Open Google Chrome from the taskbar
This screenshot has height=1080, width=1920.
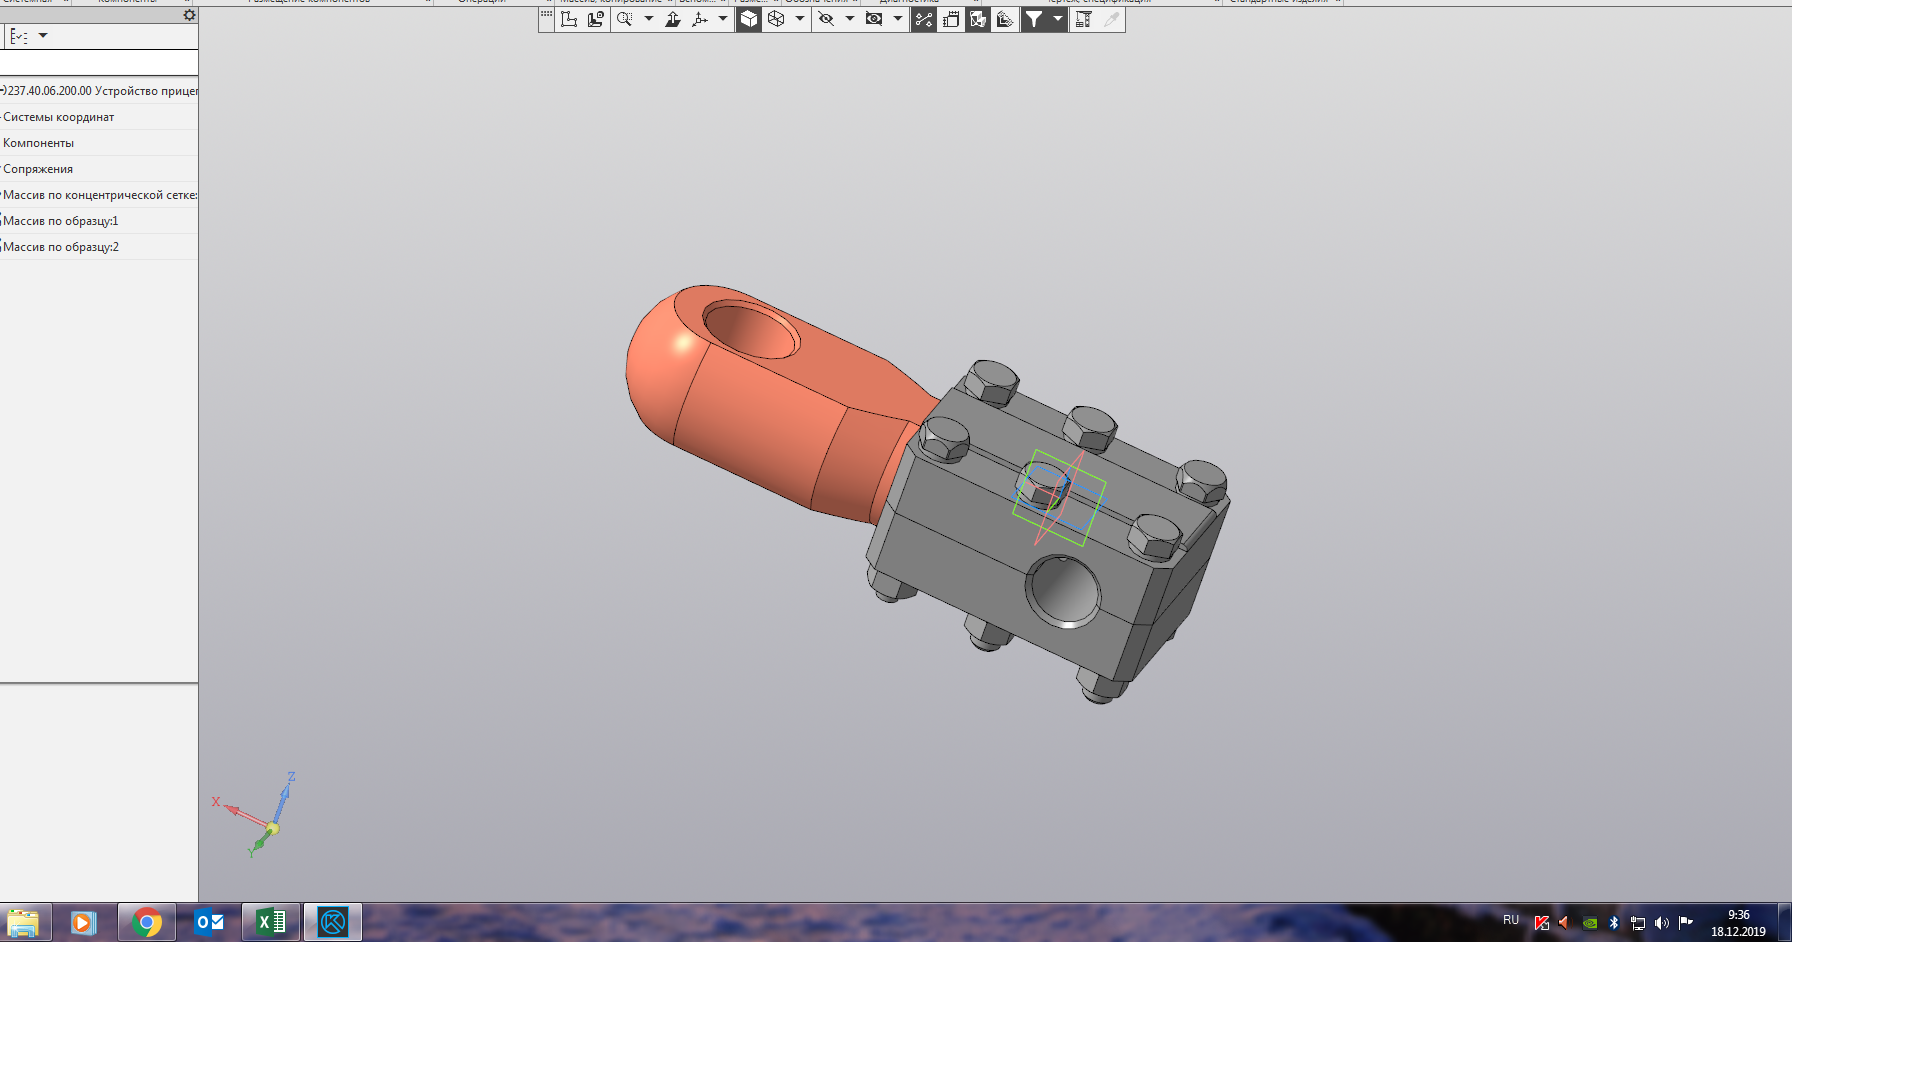[x=146, y=922]
